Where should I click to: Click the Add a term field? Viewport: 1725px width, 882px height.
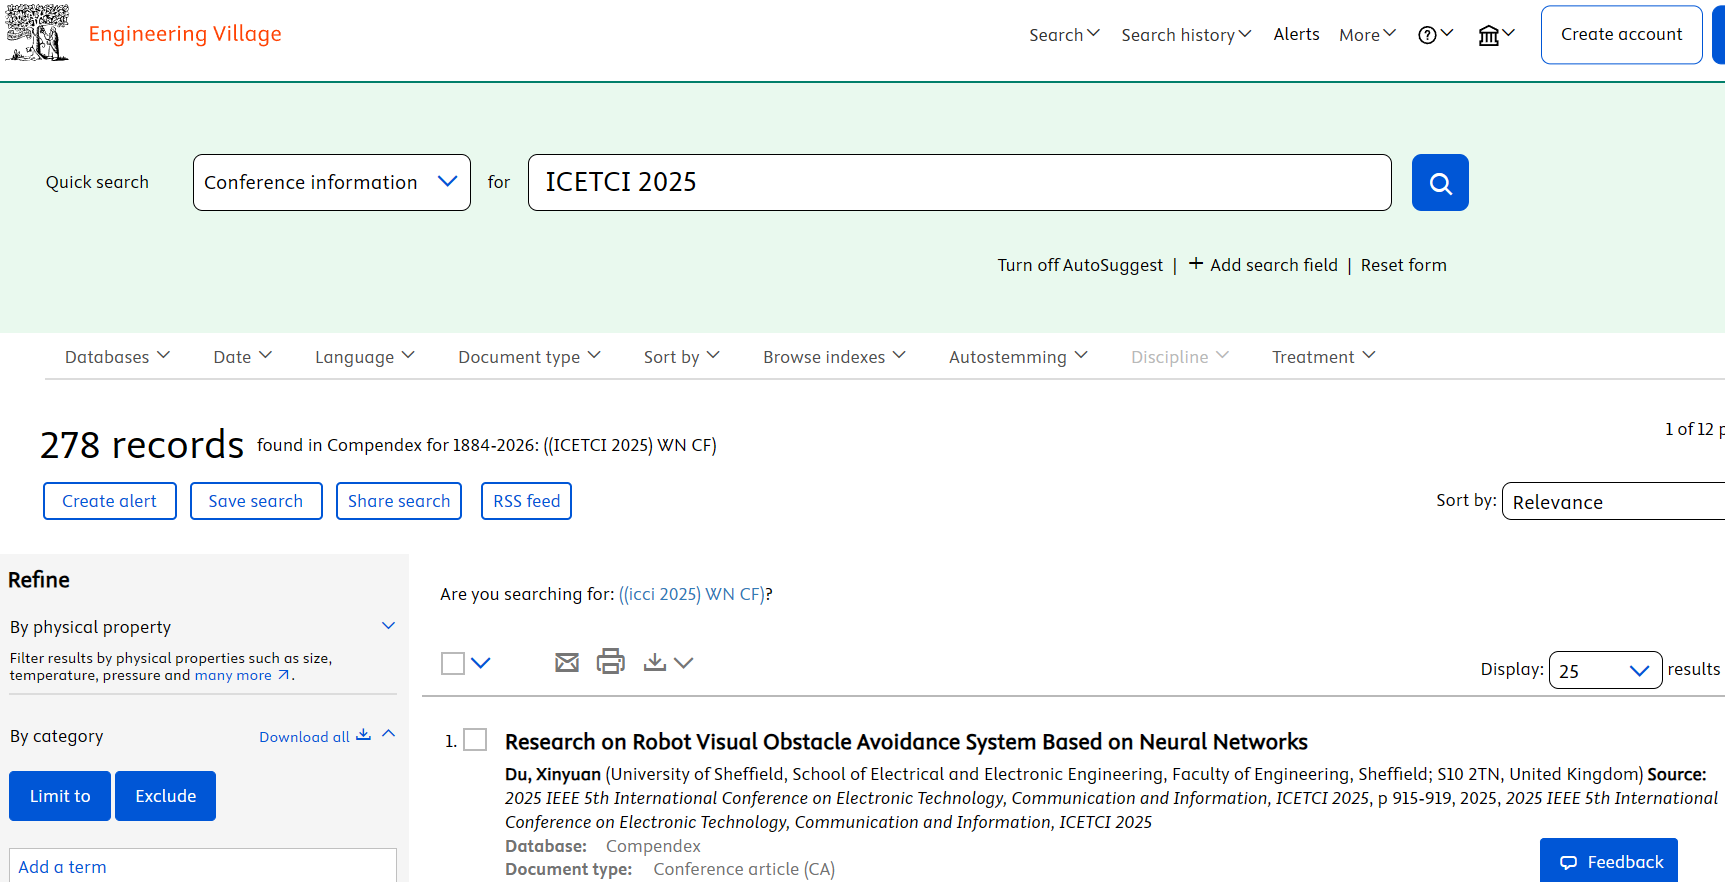pos(203,865)
